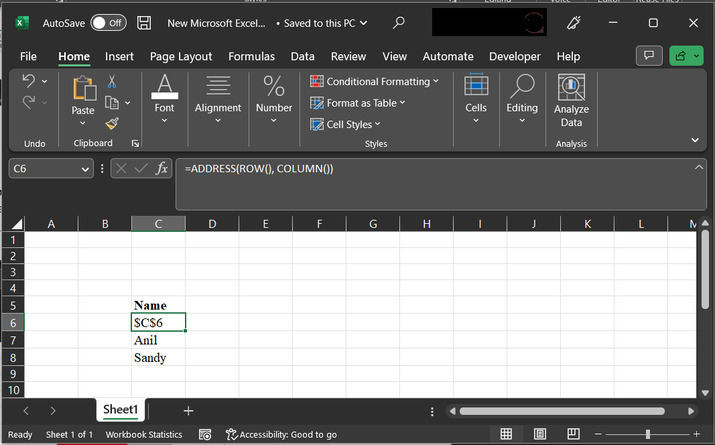Open the File menu
715x445 pixels.
tap(28, 57)
